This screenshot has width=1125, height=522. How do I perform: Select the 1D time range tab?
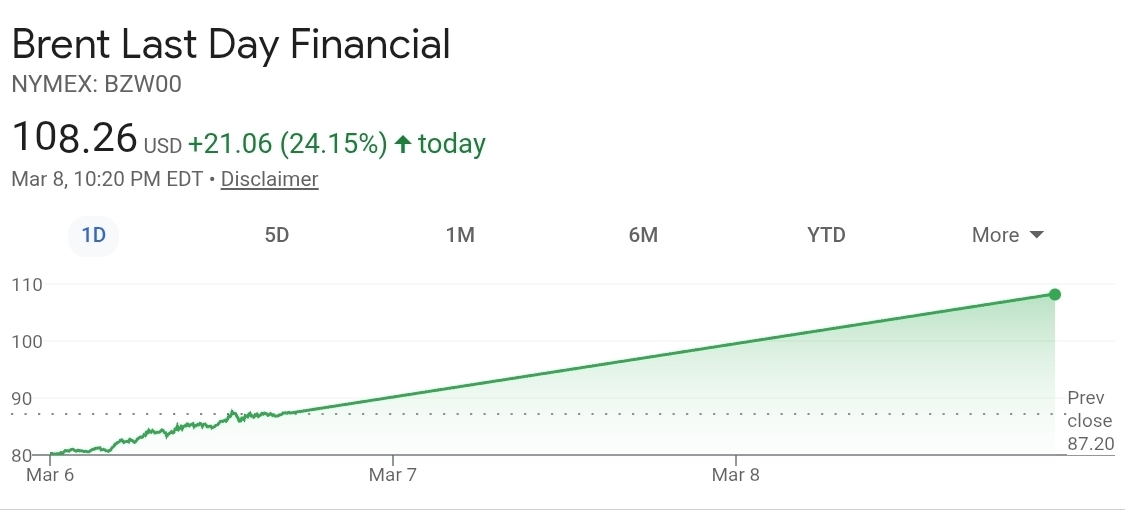click(x=93, y=235)
